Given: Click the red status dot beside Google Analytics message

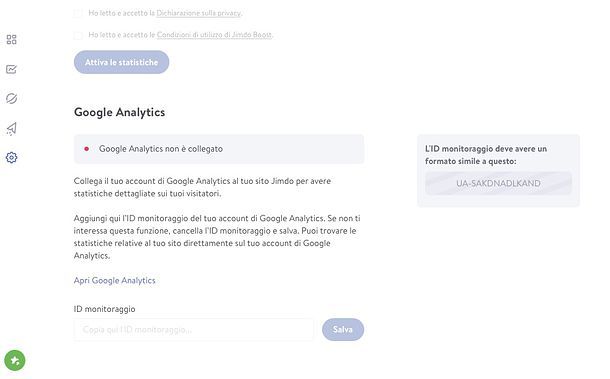Looking at the screenshot, I should pyautogui.click(x=86, y=149).
